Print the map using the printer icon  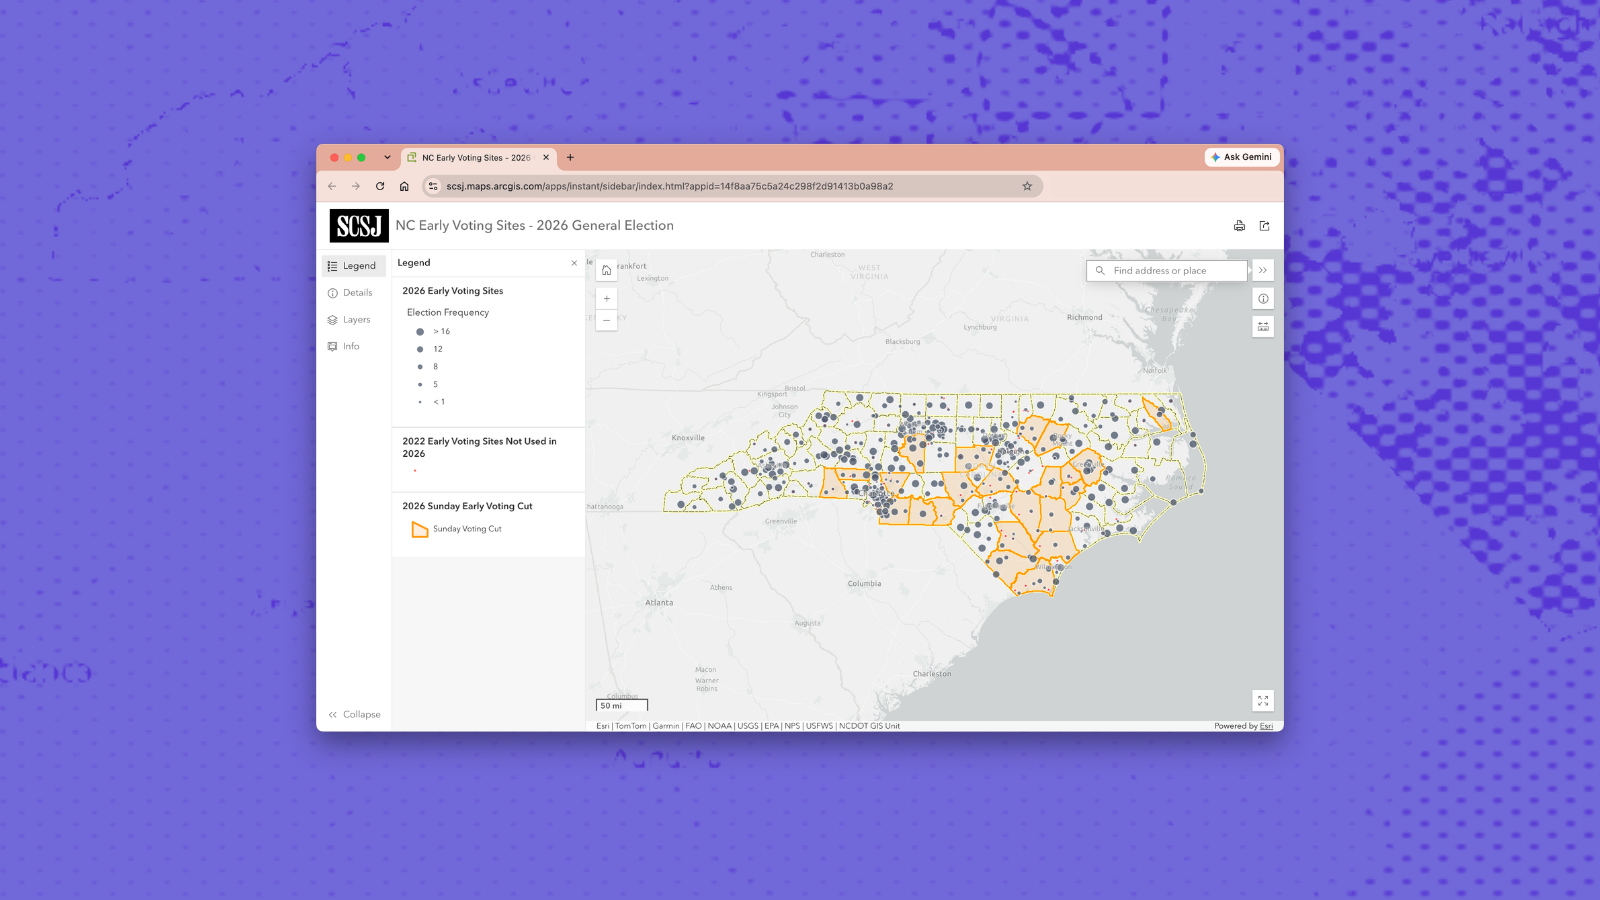click(1239, 226)
